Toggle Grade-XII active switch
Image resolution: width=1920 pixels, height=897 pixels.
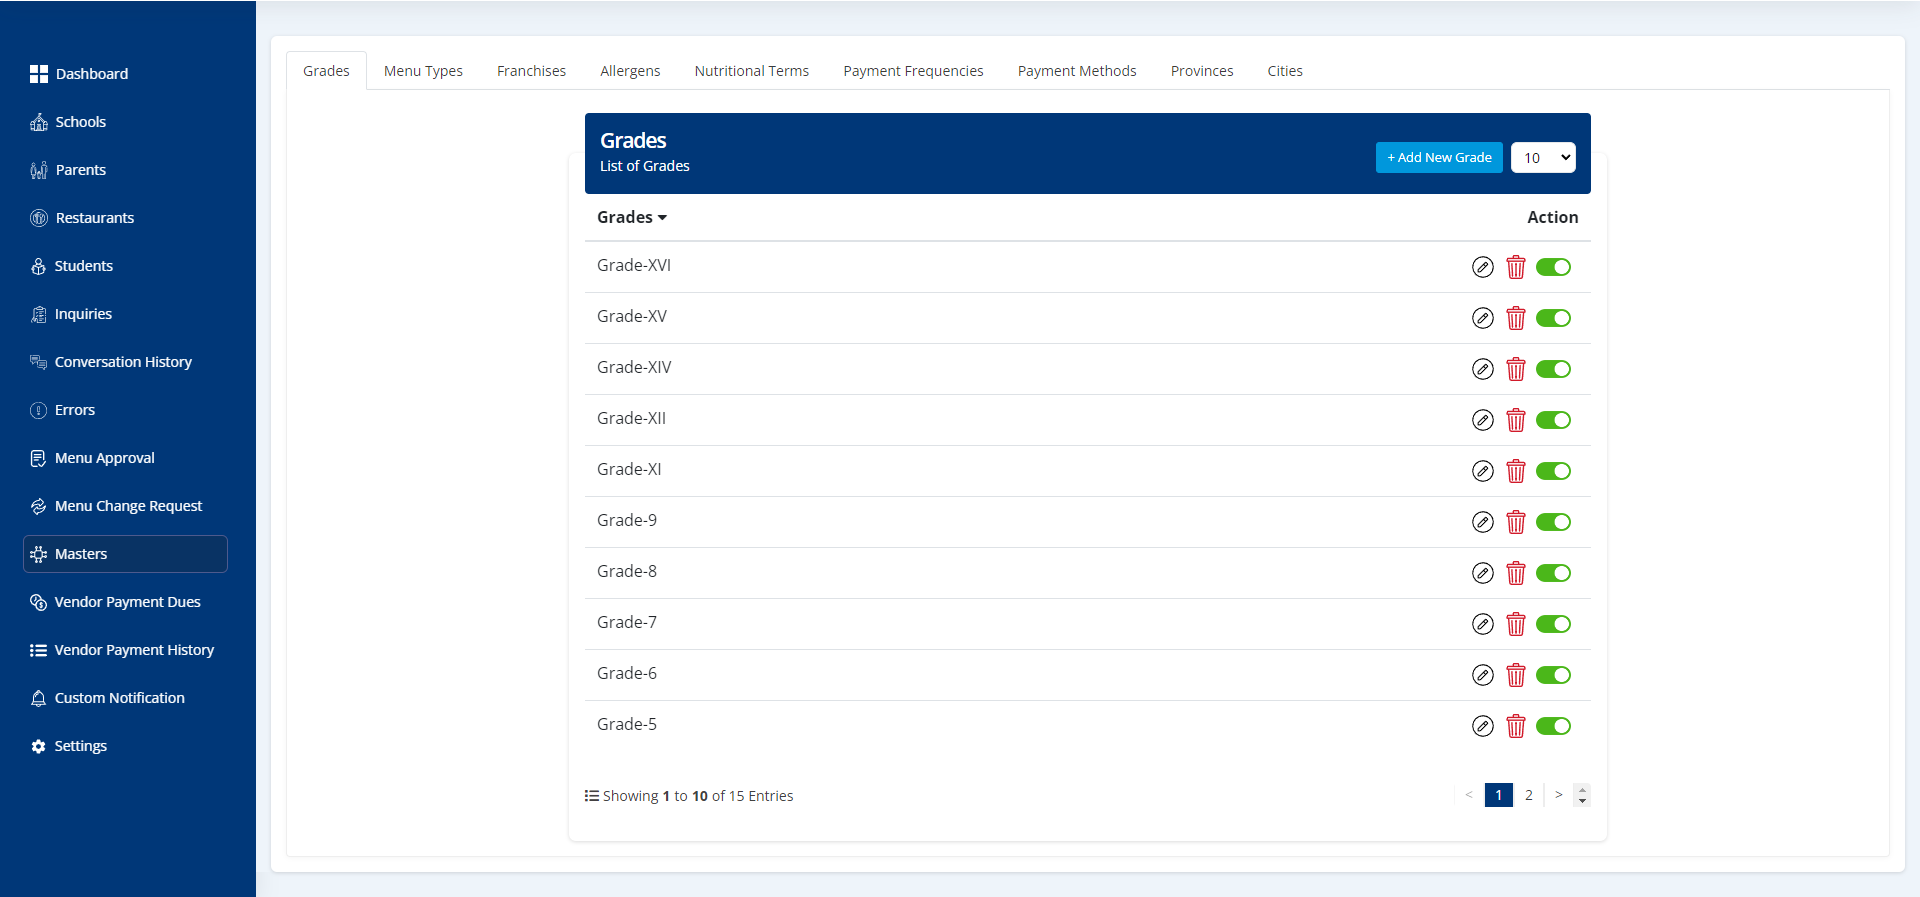(1553, 420)
